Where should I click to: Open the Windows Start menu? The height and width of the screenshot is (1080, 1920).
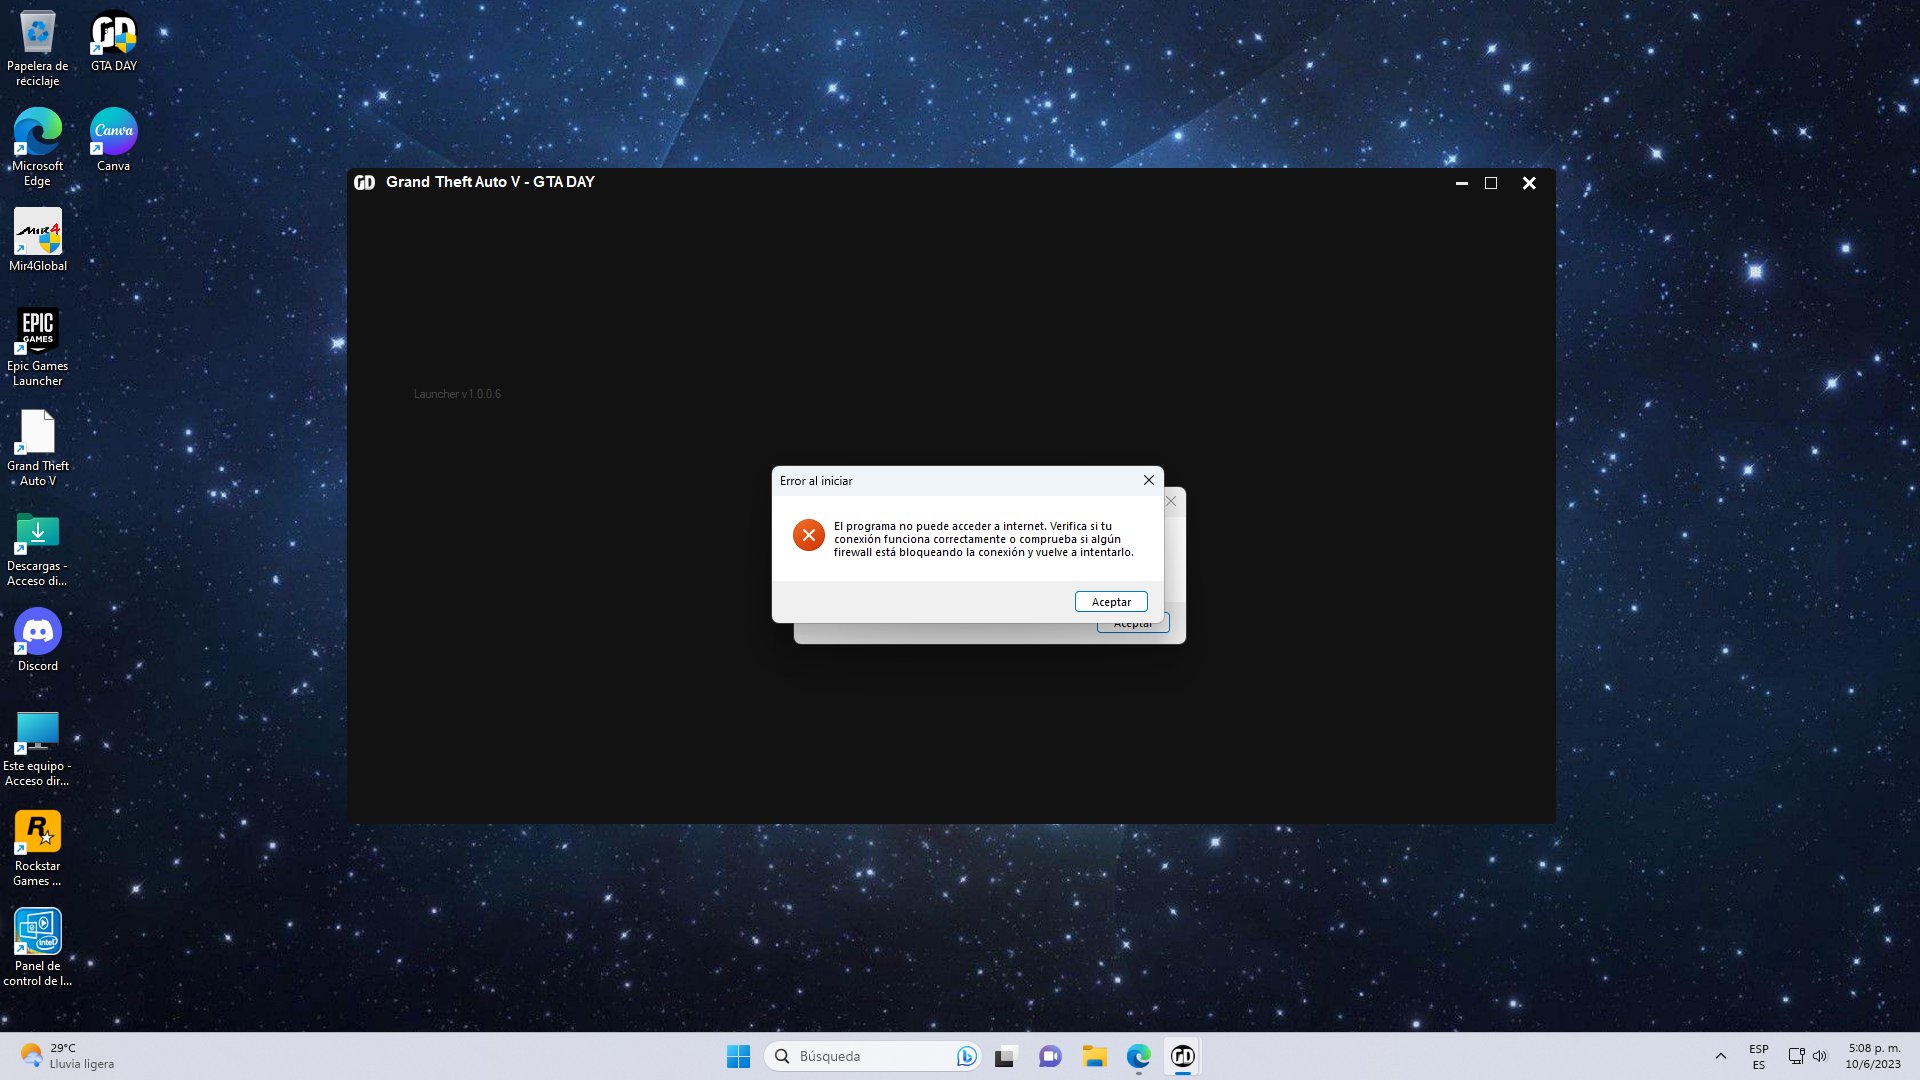[x=738, y=1056]
